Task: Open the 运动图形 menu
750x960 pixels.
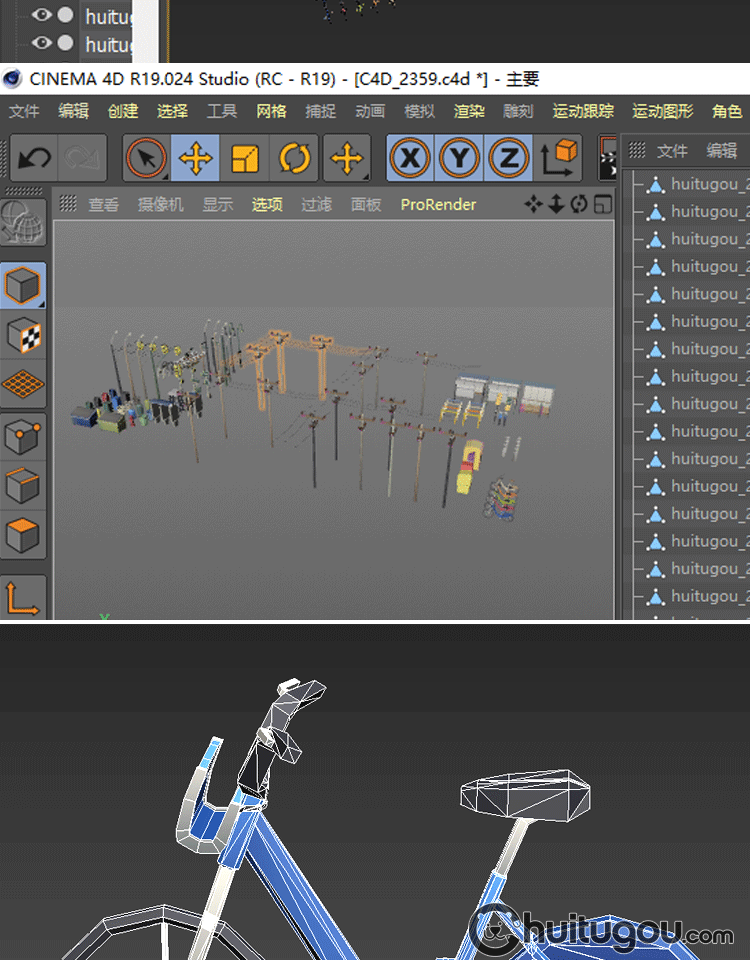Action: coord(662,111)
